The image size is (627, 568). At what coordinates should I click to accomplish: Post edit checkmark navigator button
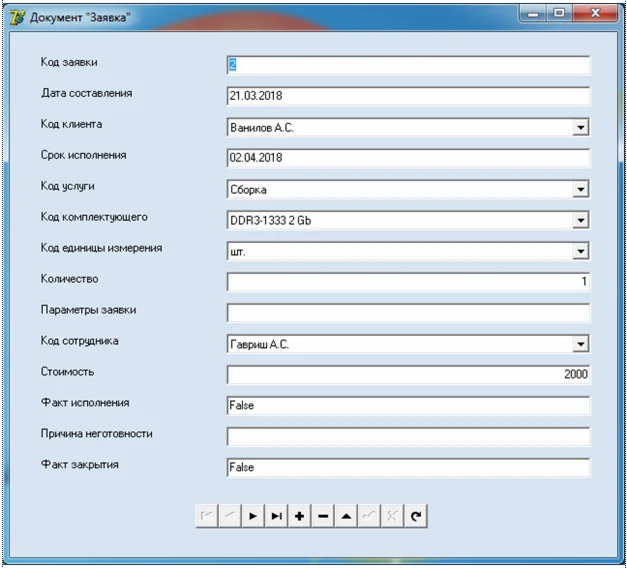369,516
